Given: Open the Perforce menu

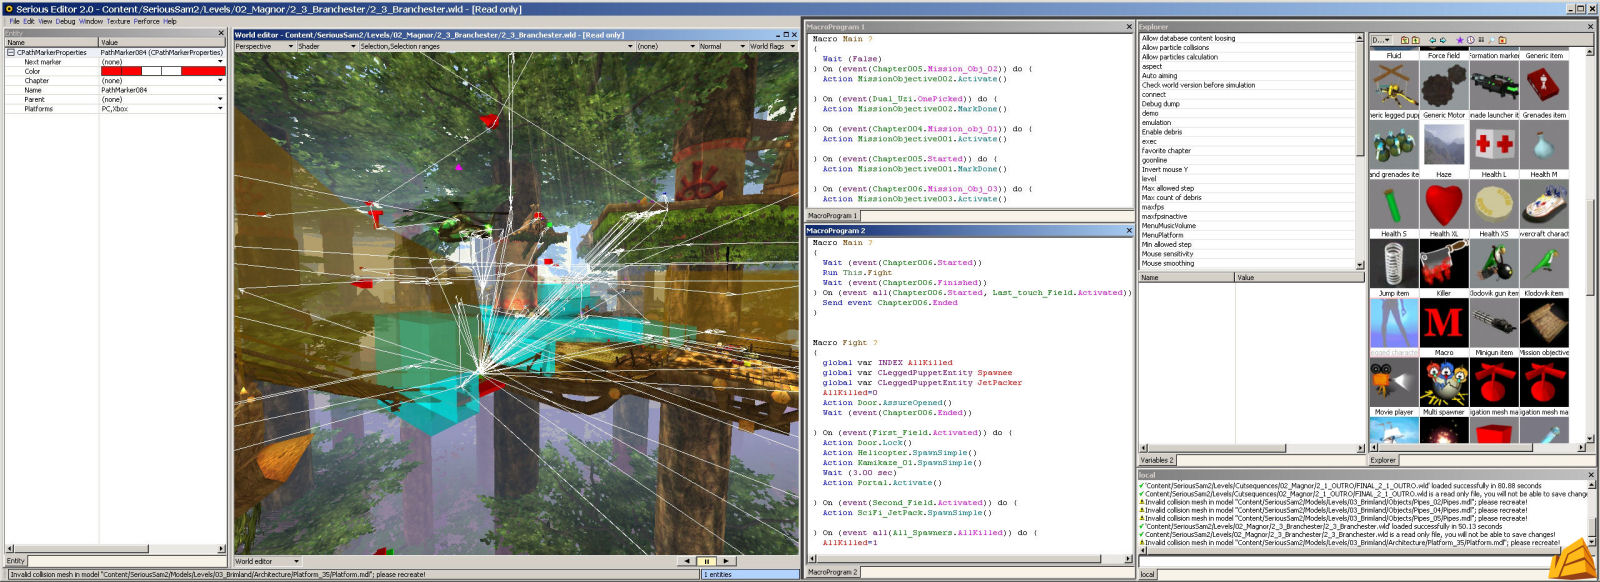Looking at the screenshot, I should pos(147,21).
